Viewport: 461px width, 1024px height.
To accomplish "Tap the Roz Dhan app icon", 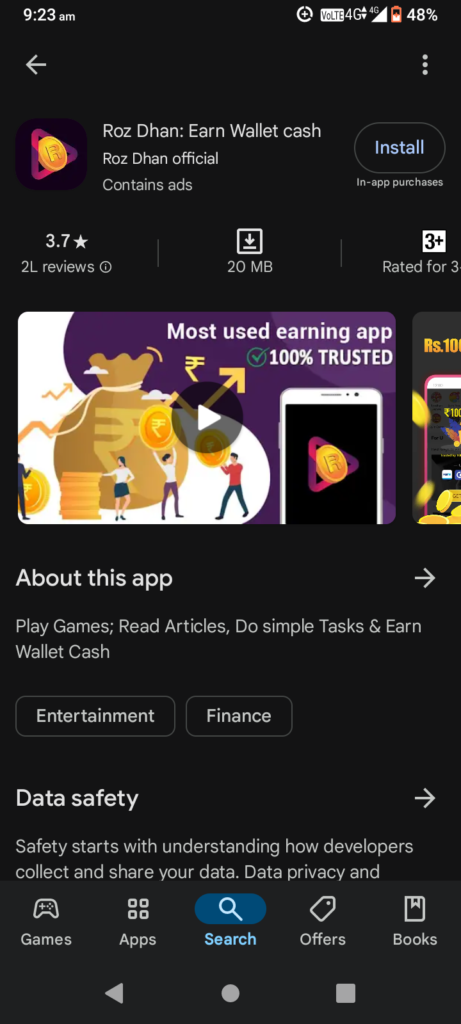I will click(51, 155).
